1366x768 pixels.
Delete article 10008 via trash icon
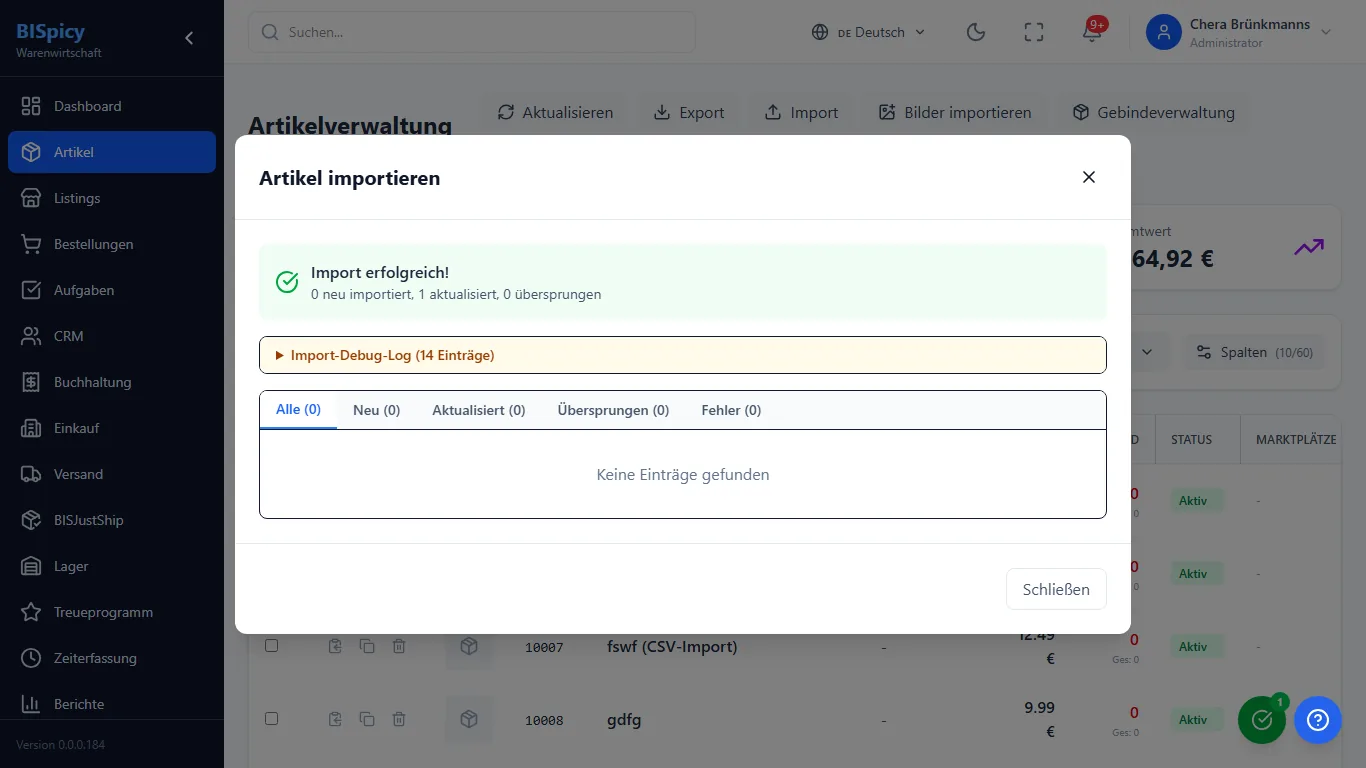point(399,718)
